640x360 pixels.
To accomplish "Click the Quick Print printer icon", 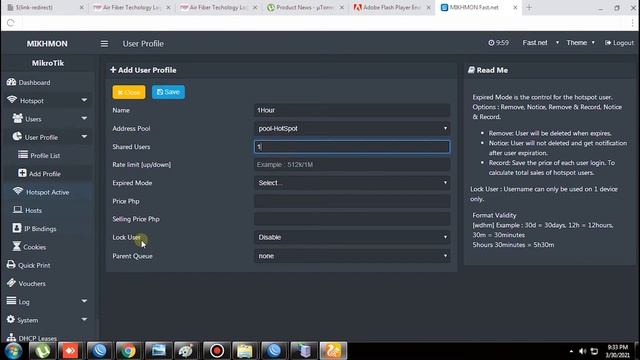I will click(11, 264).
